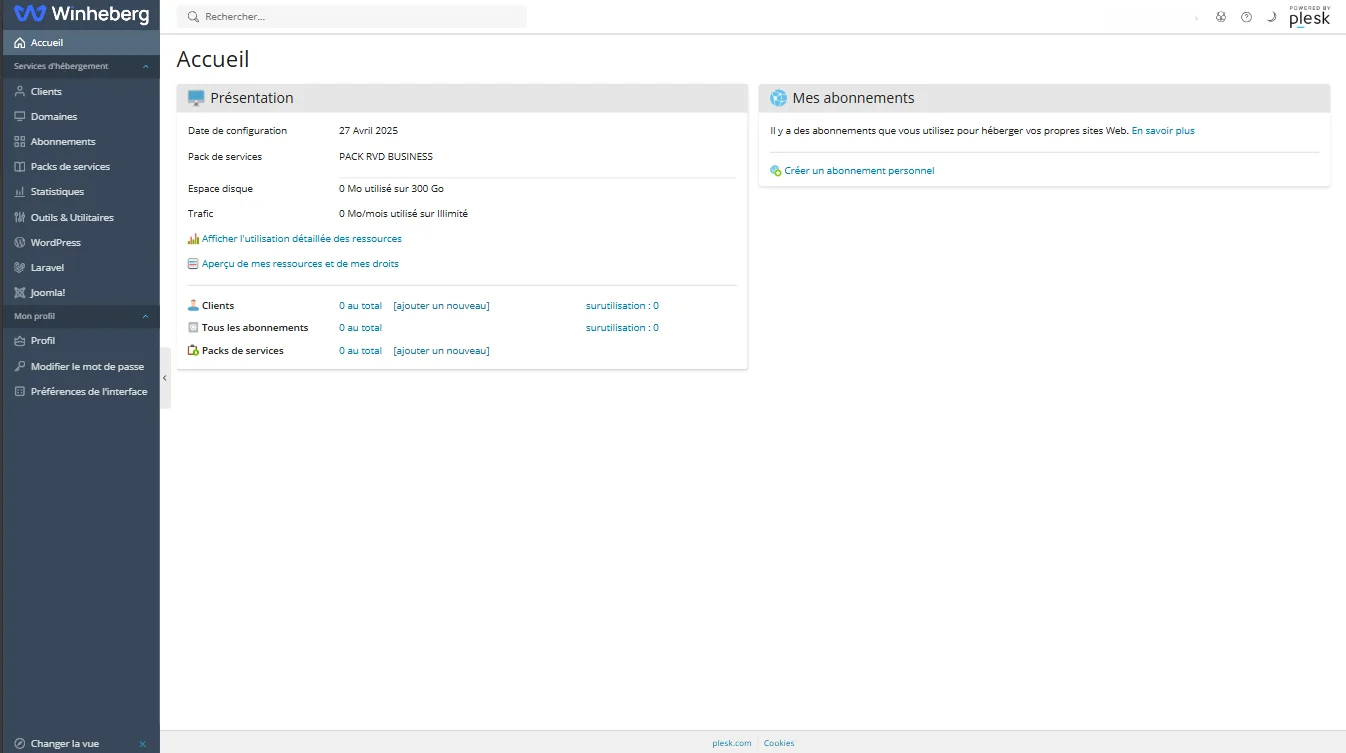Screen dimensions: 1346x753
Task: Open Afficher l'utilisation détaillée des ressources link
Action: pyautogui.click(x=302, y=239)
